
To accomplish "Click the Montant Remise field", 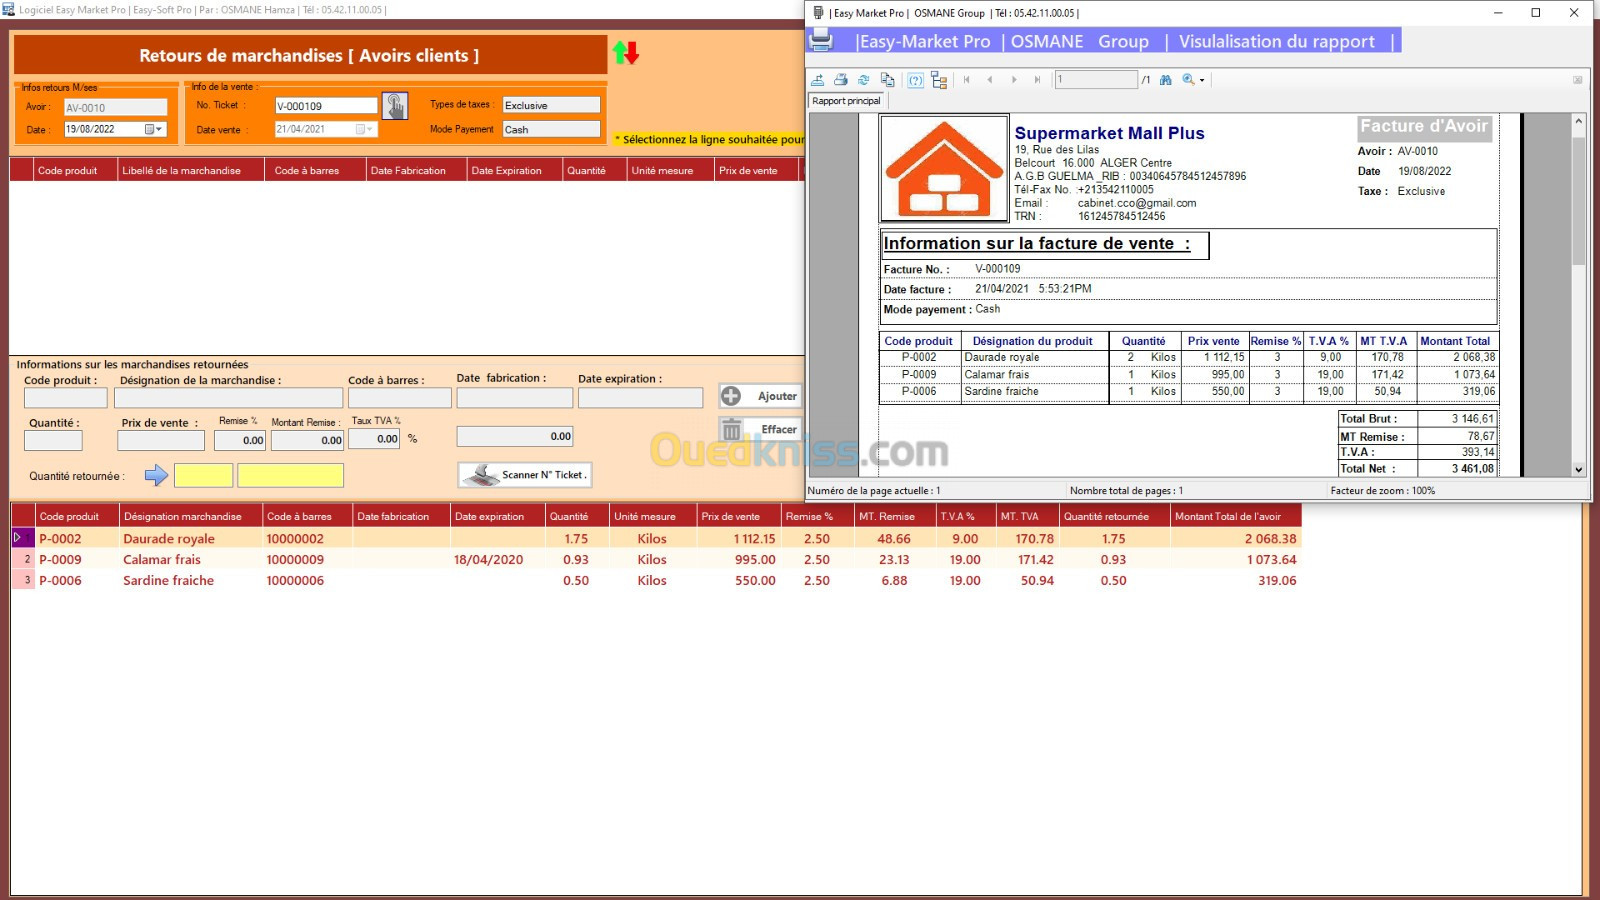I will pyautogui.click(x=307, y=440).
